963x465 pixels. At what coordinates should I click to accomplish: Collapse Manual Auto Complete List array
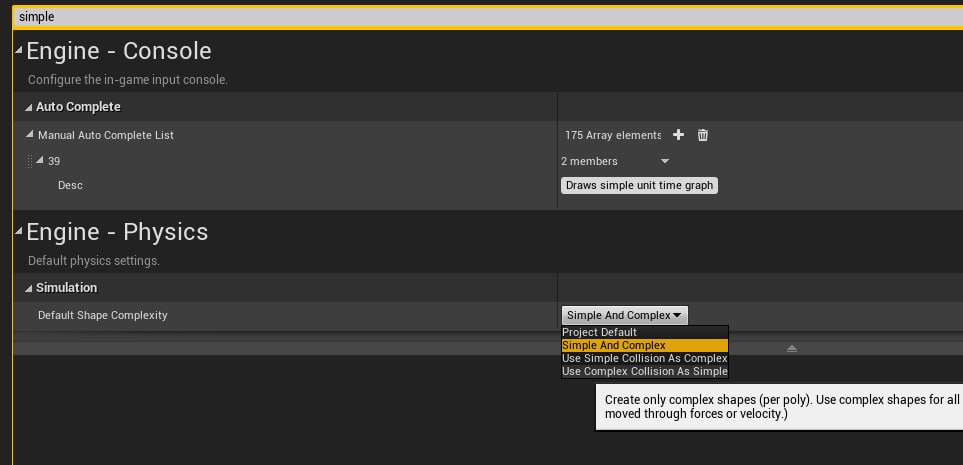30,134
